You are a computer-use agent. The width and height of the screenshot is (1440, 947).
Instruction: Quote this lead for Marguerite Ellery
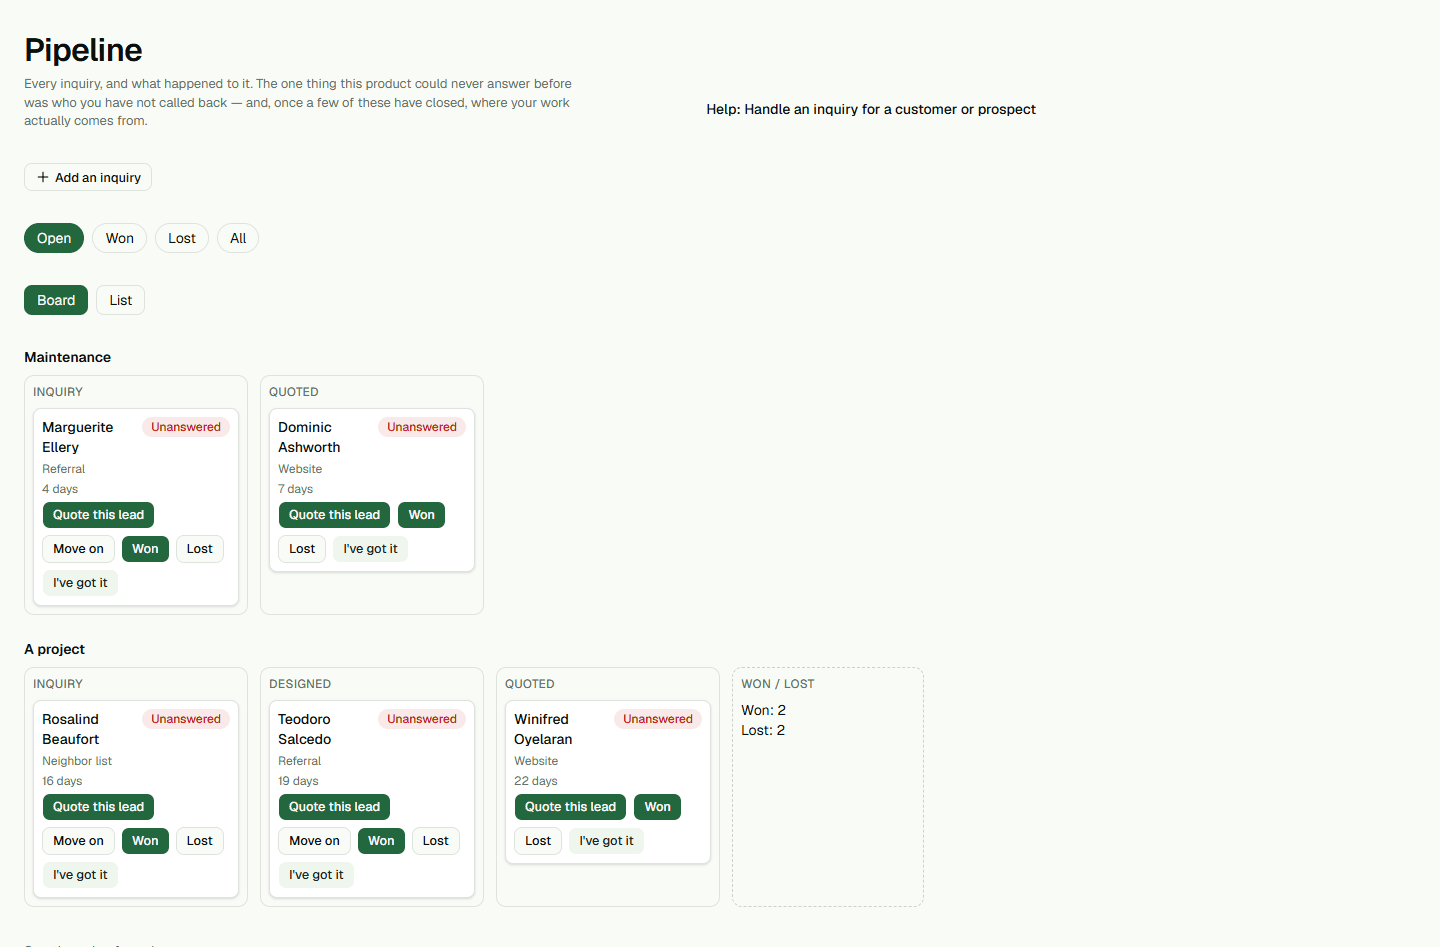[98, 515]
